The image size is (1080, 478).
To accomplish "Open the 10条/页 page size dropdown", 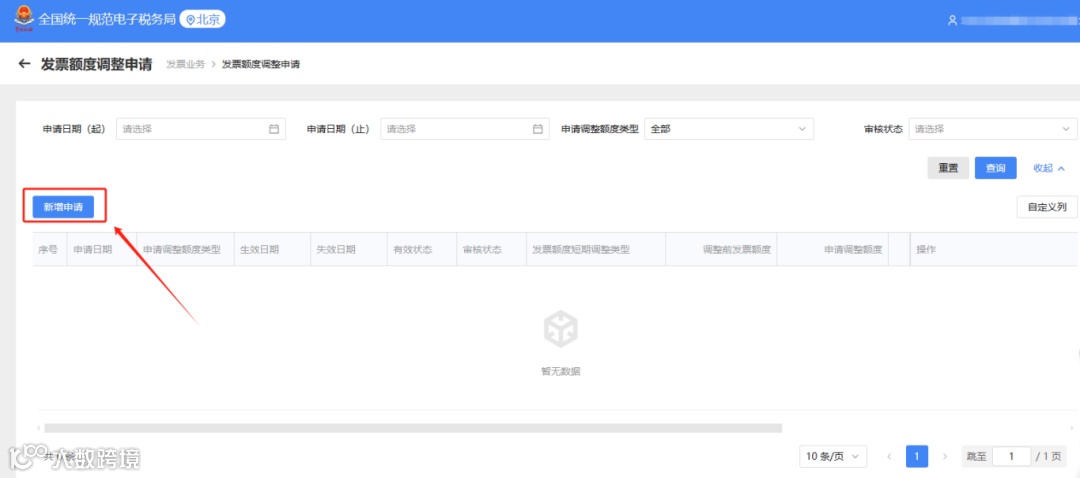I will (833, 456).
